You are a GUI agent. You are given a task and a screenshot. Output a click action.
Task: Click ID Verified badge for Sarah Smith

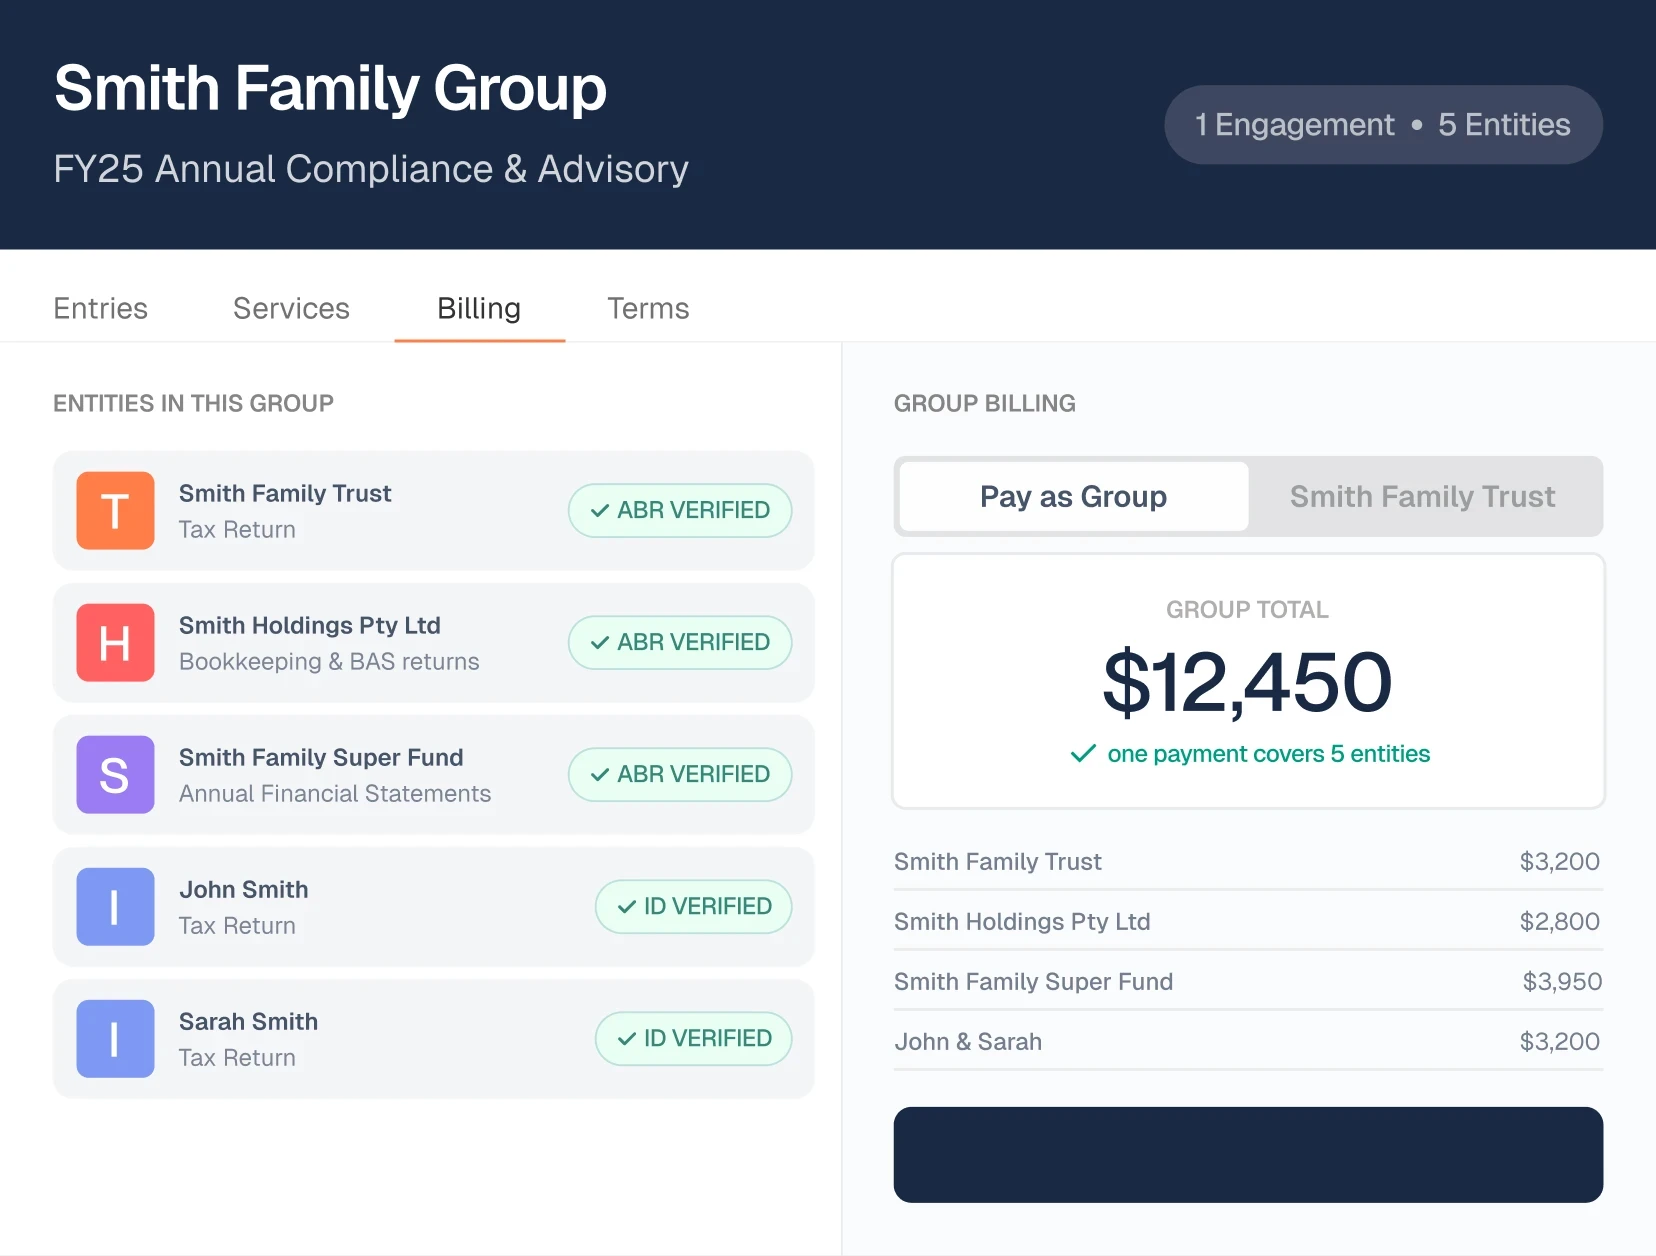coord(693,1039)
